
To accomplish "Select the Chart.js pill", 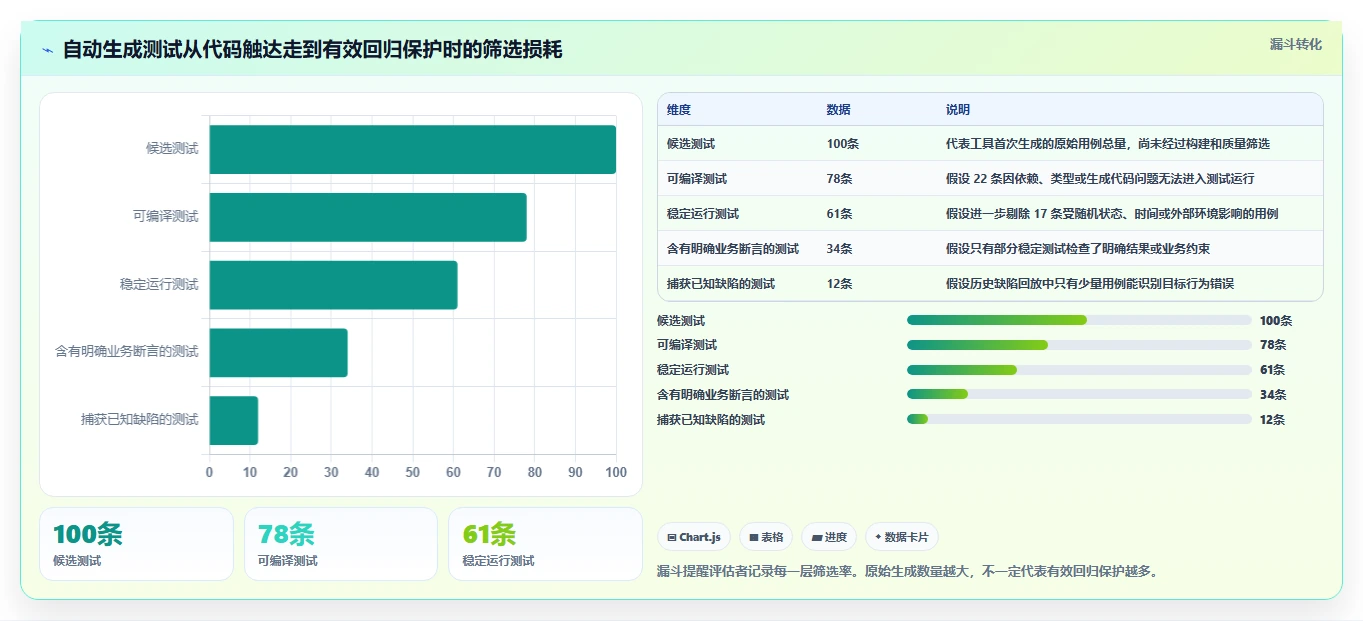I will pos(694,537).
